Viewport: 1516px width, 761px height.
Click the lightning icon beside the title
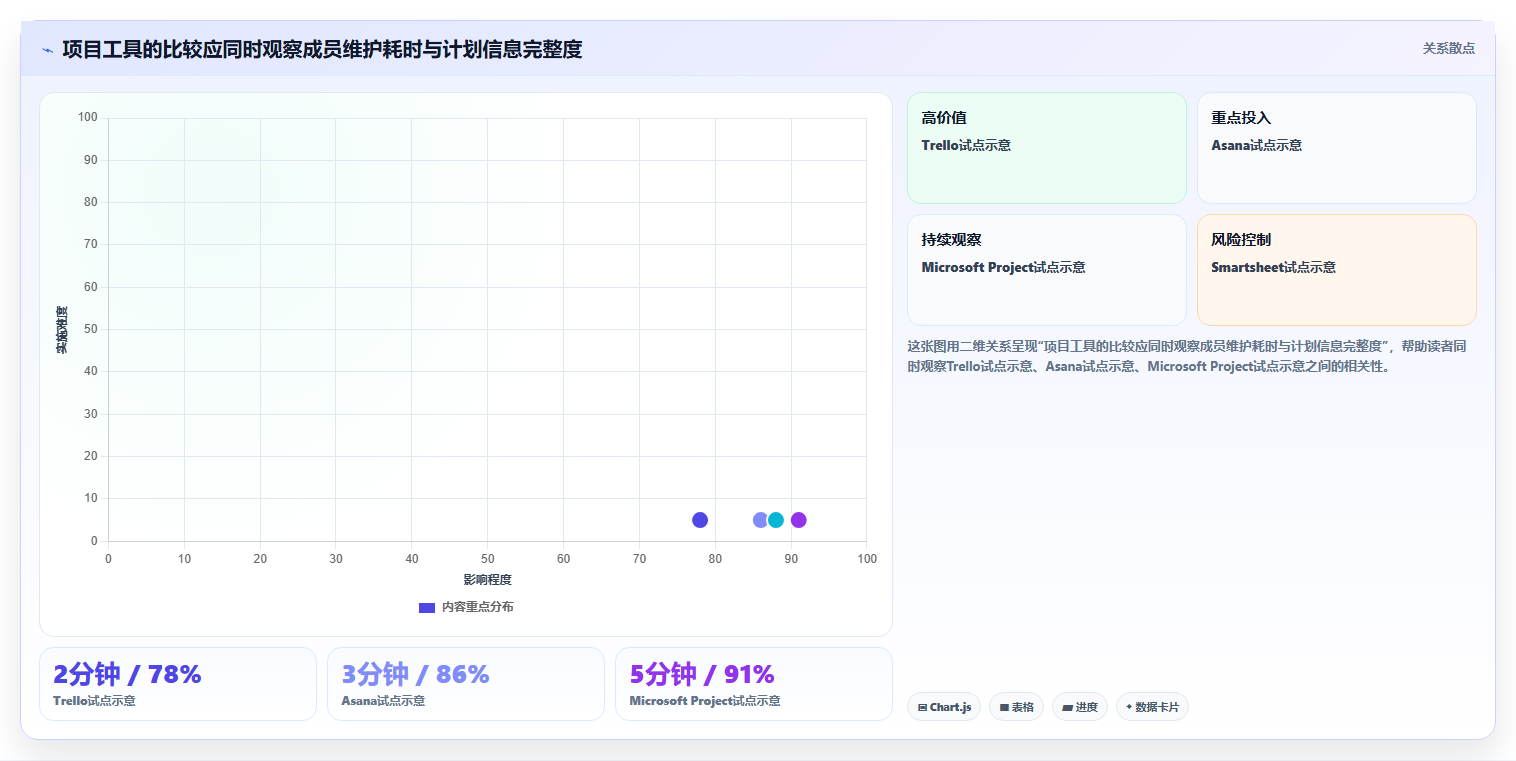point(48,50)
